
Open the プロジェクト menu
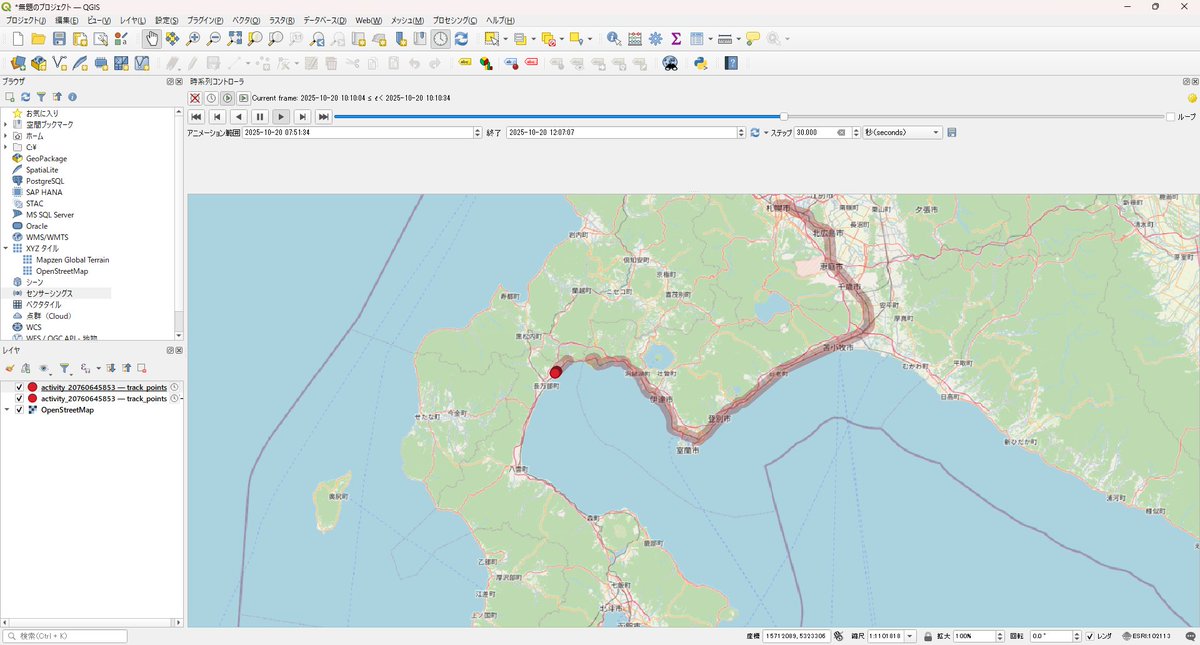tap(26, 20)
